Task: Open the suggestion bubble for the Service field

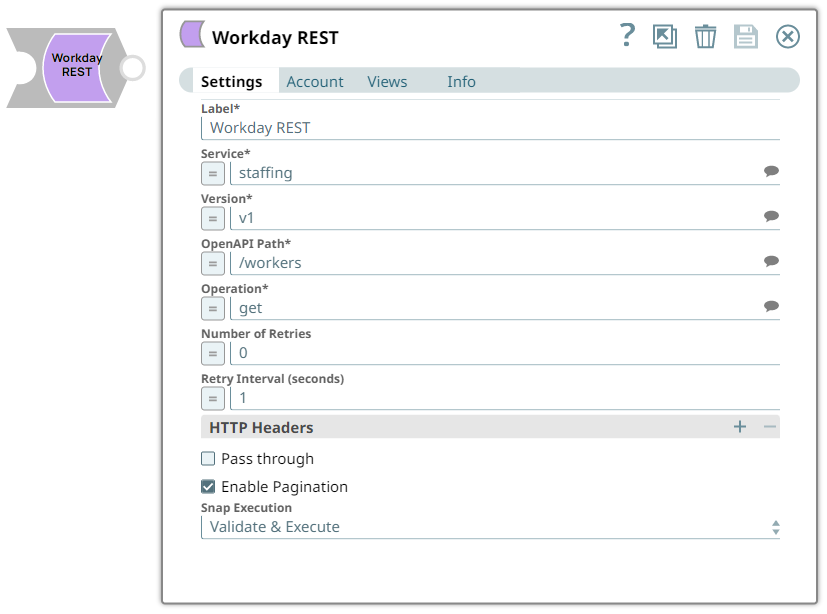Action: pyautogui.click(x=771, y=171)
